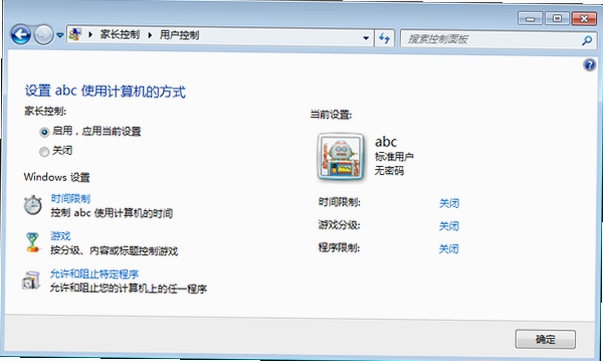Screen dimensions: 603x361
Task: Click the 设置 abc 使用计算机的方式 heading
Action: [105, 91]
